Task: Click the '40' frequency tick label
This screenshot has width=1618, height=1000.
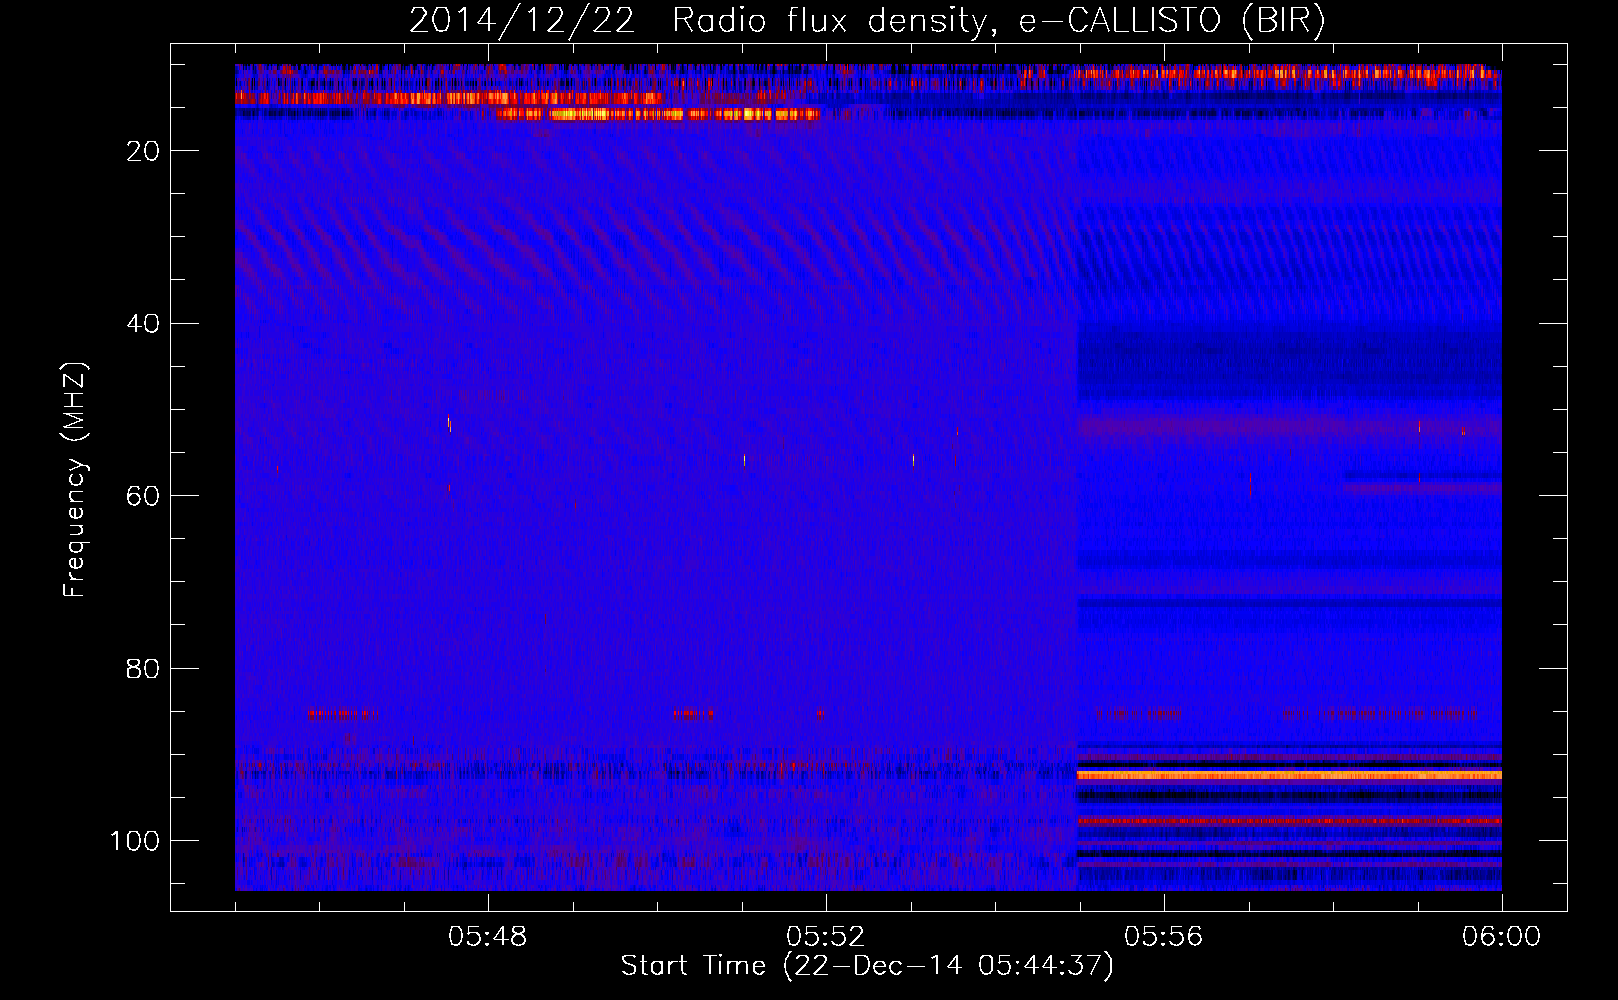Action: point(143,324)
